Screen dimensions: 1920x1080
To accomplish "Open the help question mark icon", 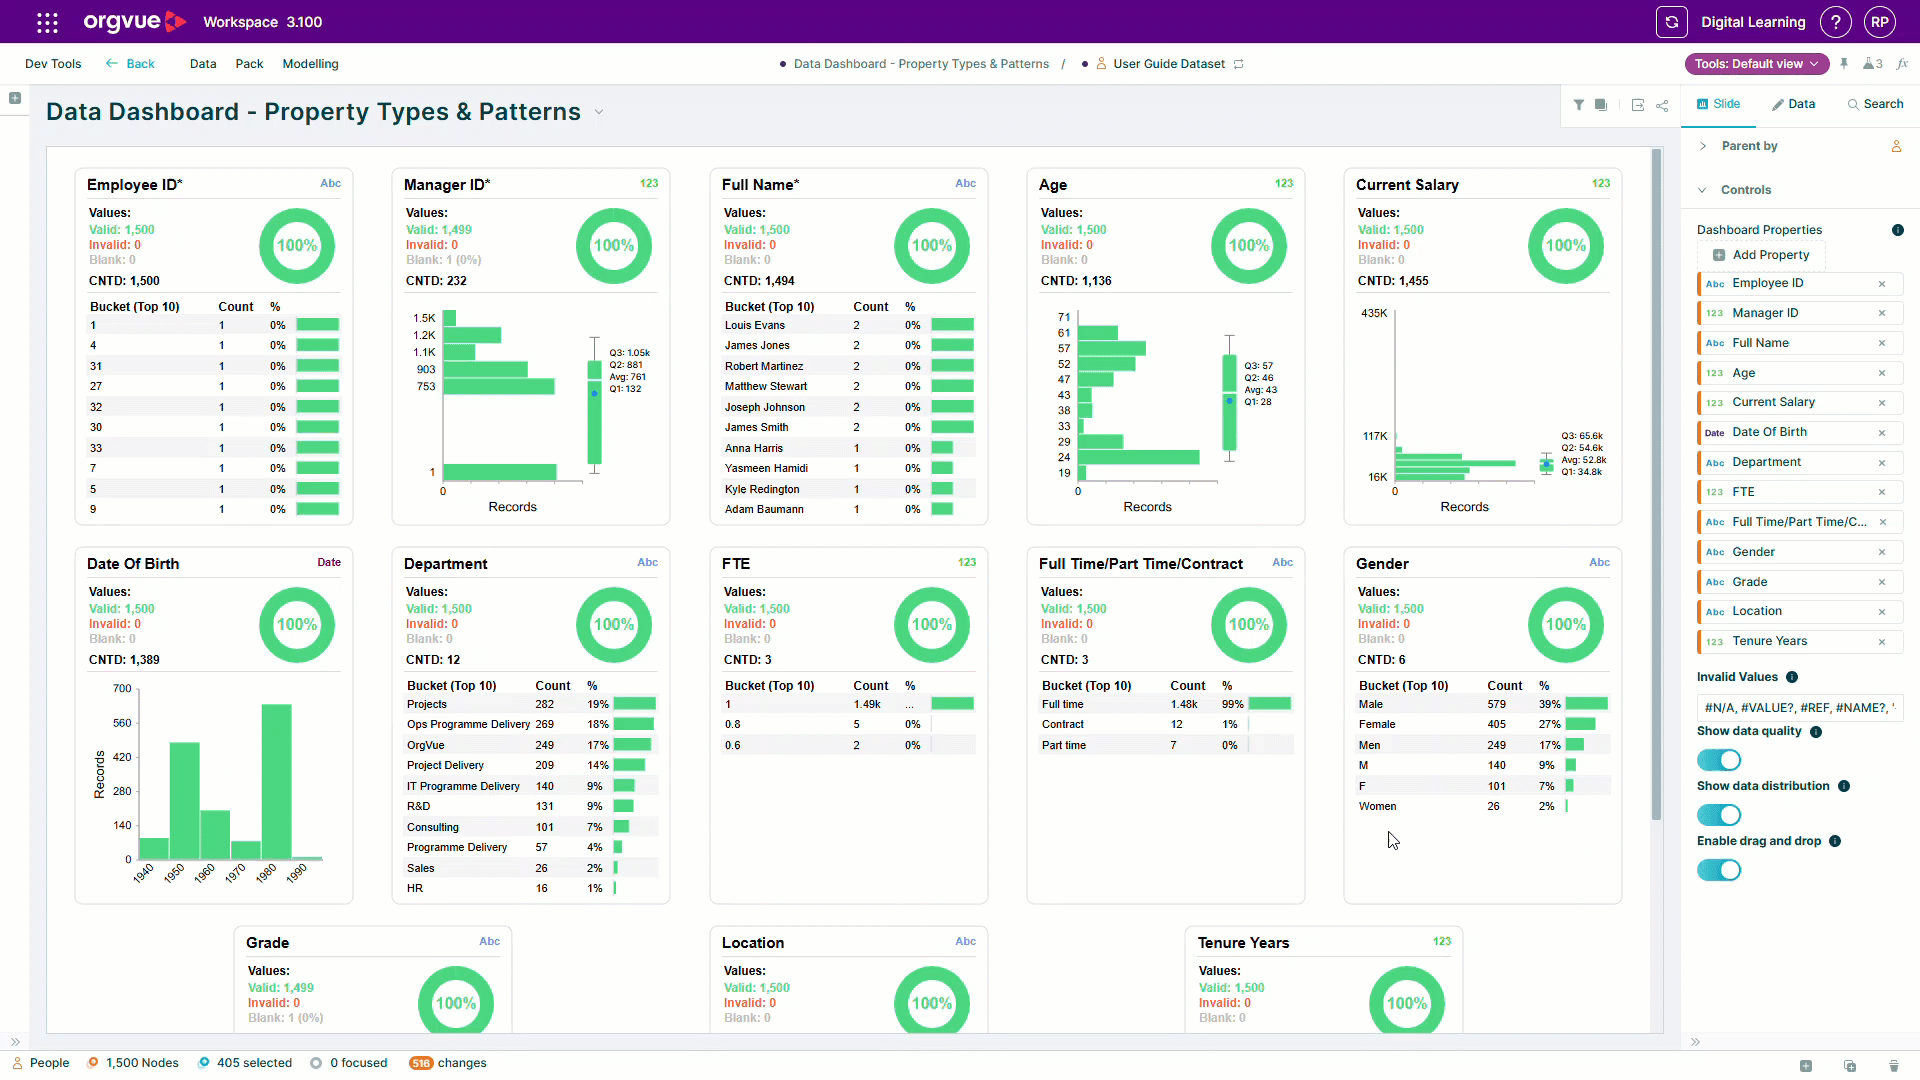I will tap(1836, 22).
